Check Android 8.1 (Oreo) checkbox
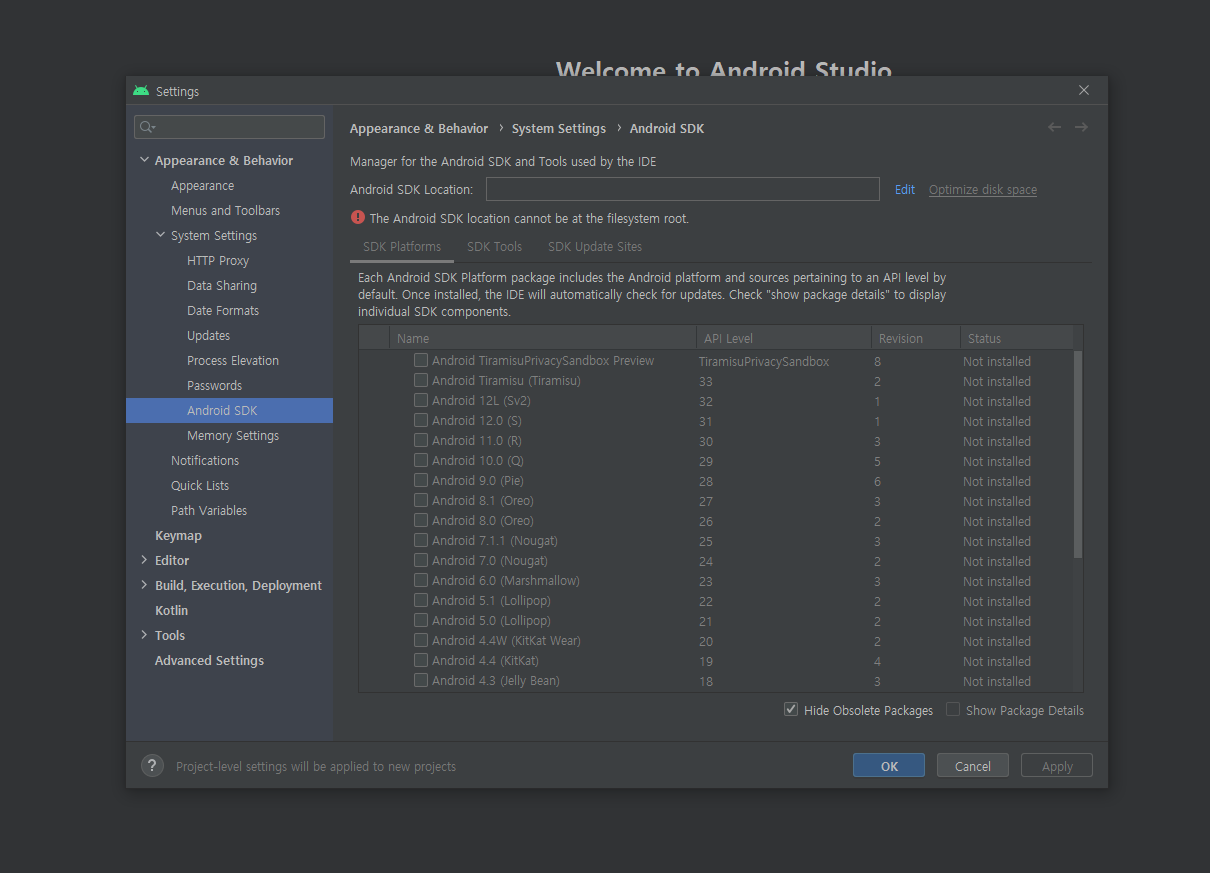The width and height of the screenshot is (1210, 873). point(421,500)
